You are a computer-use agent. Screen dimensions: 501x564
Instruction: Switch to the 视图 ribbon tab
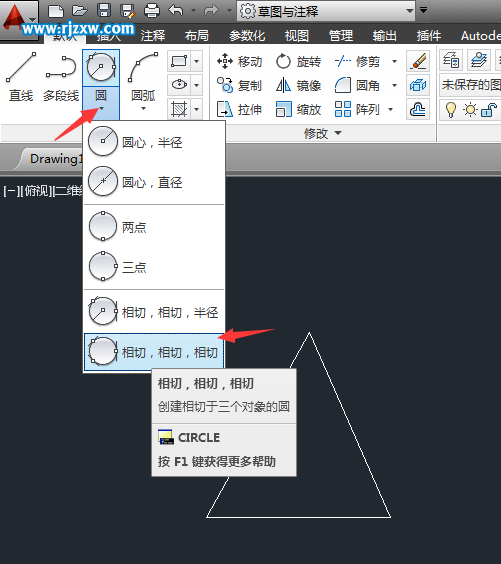click(297, 36)
